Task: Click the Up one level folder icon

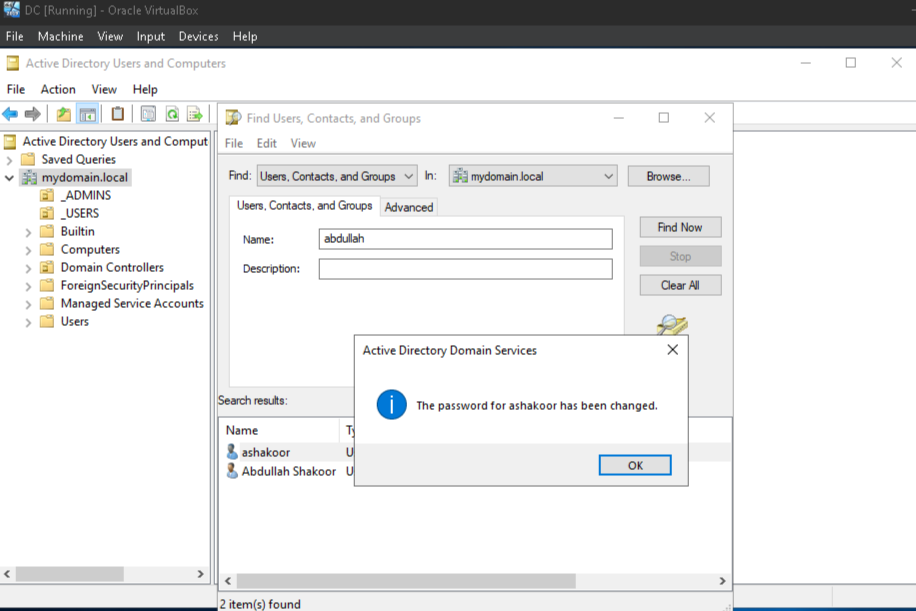Action: click(64, 114)
